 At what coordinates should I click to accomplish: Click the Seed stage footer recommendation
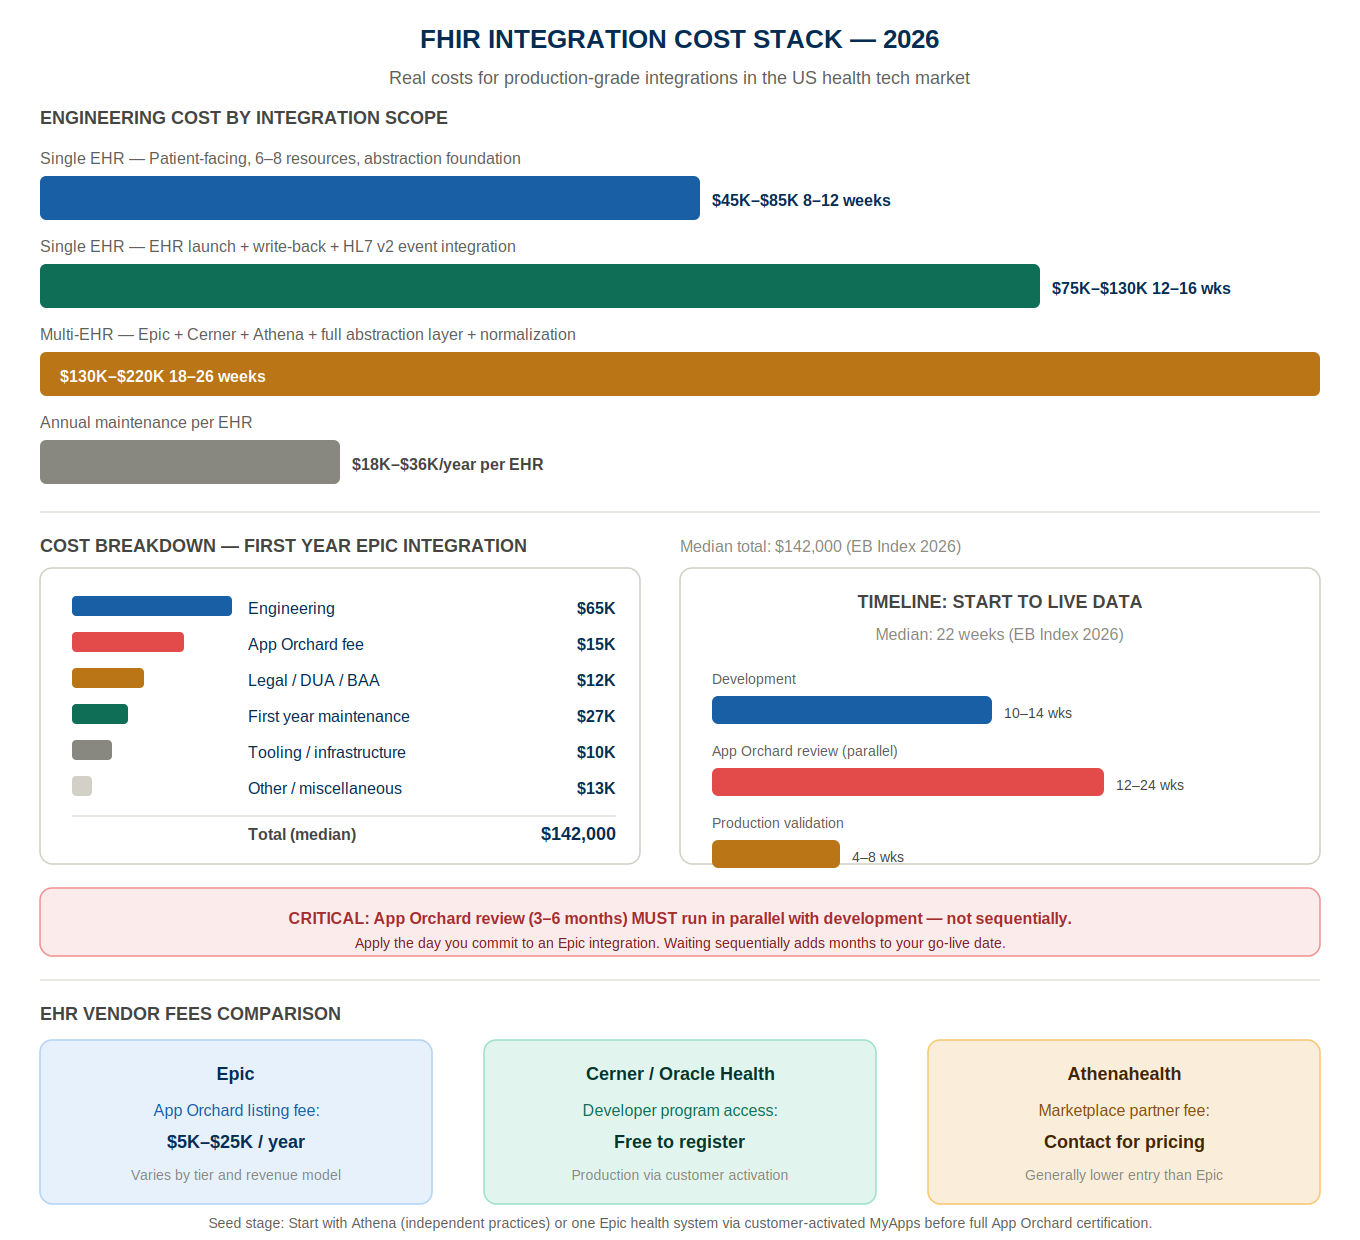point(680,1223)
